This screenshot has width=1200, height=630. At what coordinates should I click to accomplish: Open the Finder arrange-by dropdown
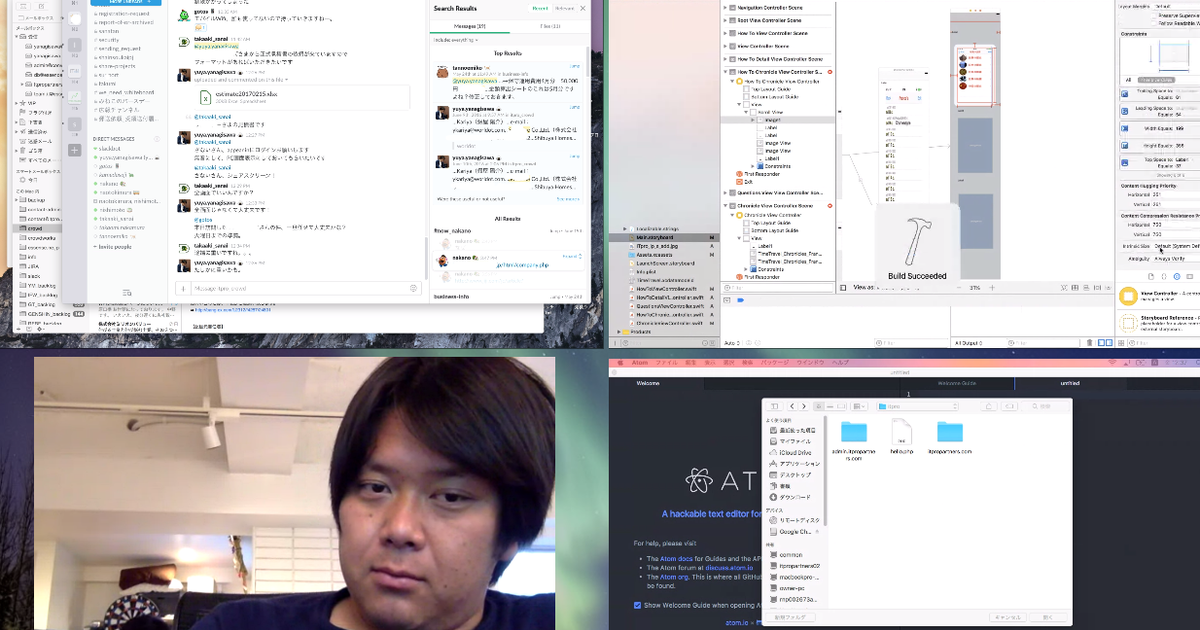coord(860,406)
